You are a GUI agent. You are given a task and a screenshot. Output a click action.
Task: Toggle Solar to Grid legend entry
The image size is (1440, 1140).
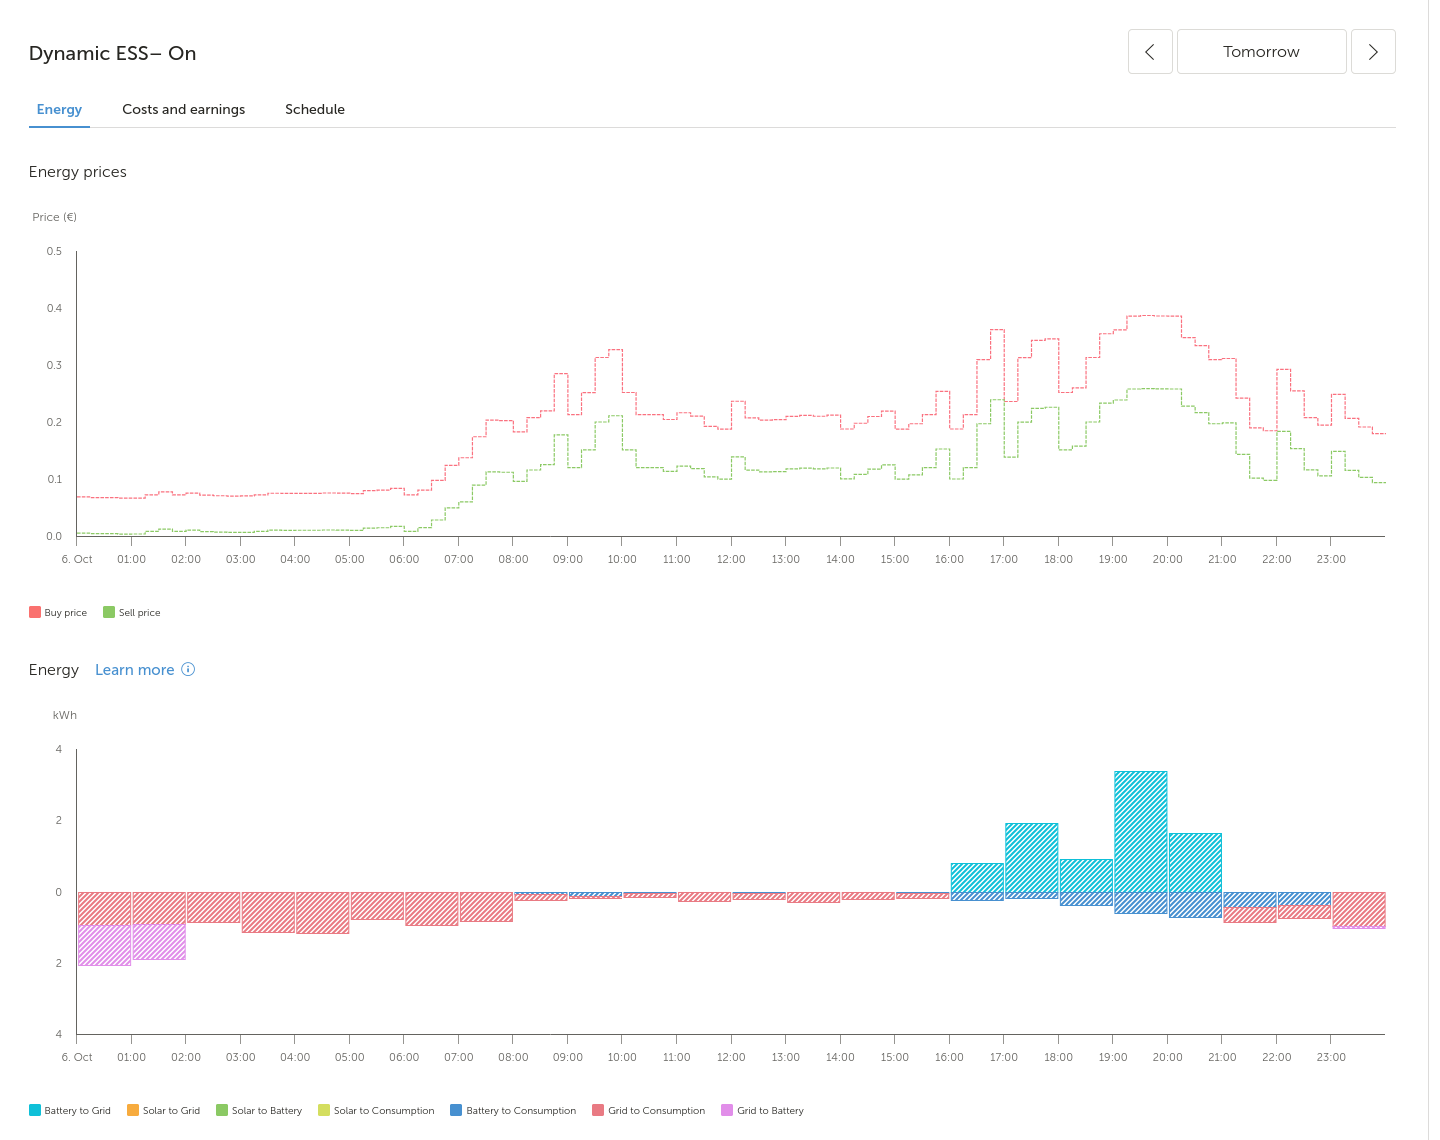pos(163,1110)
